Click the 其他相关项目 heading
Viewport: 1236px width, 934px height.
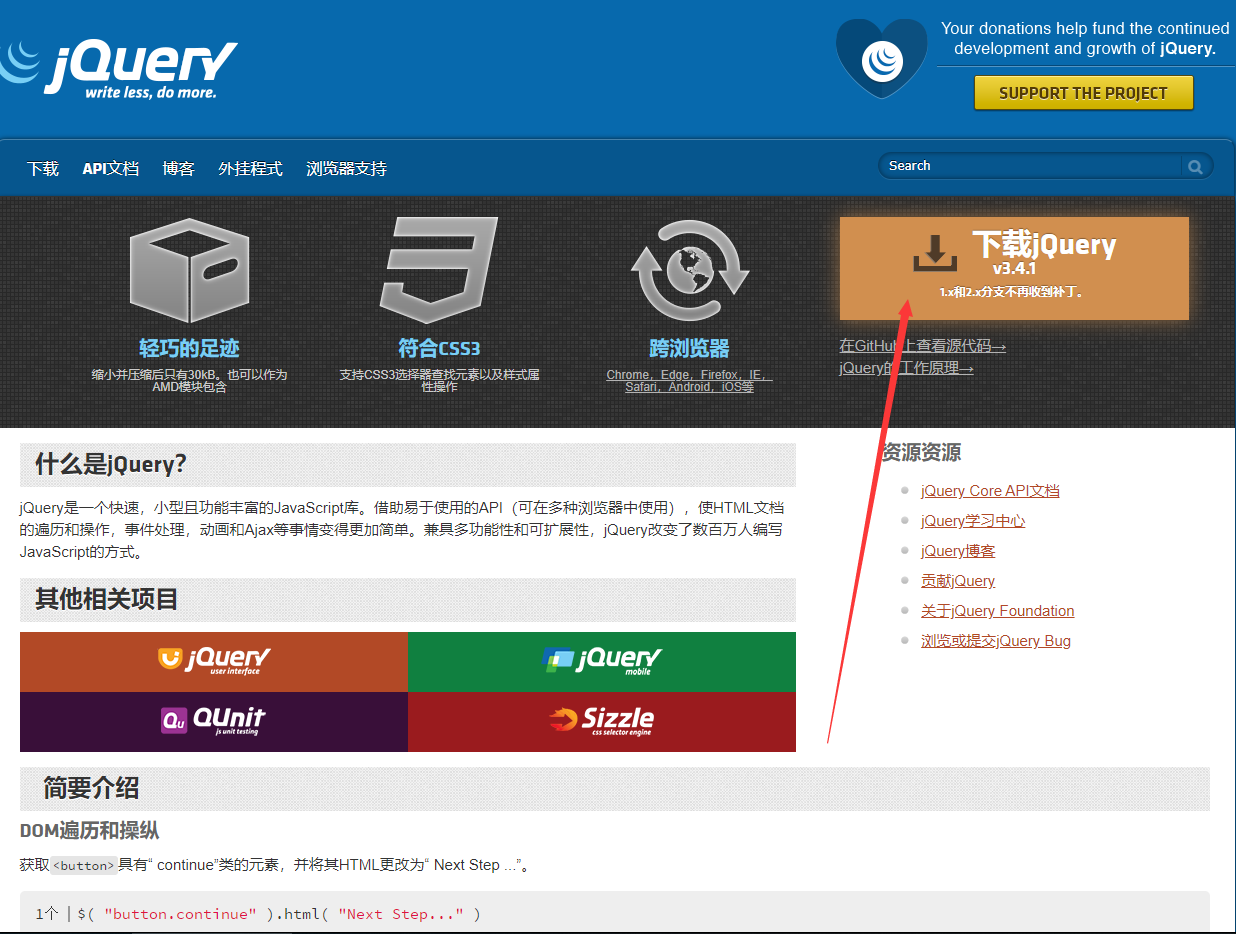[107, 599]
